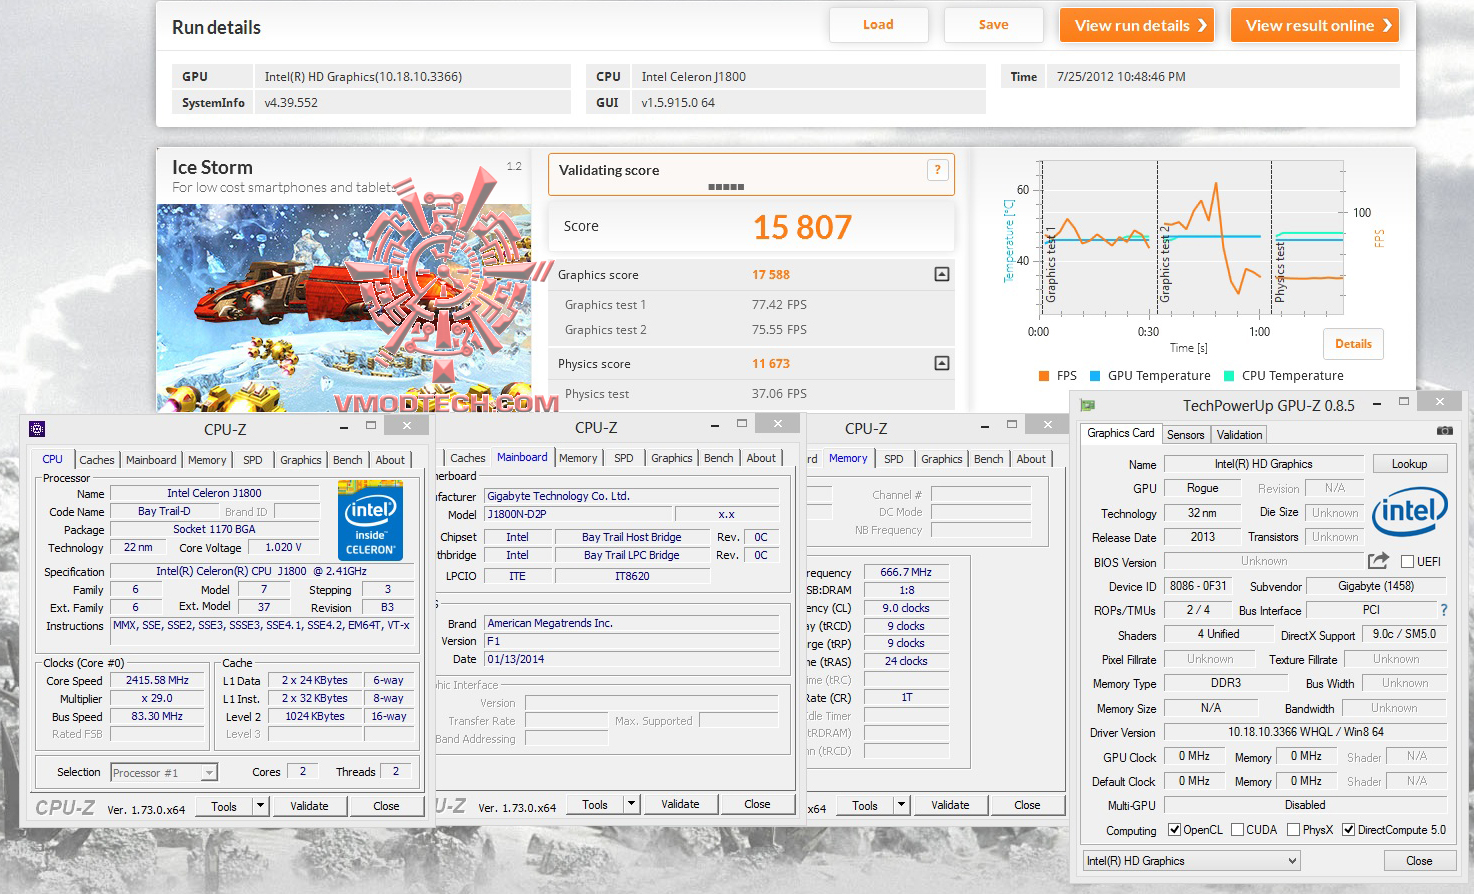This screenshot has width=1474, height=894.
Task: Switch to Caches tab in leftmost CPU-Z window
Action: pyautogui.click(x=96, y=460)
